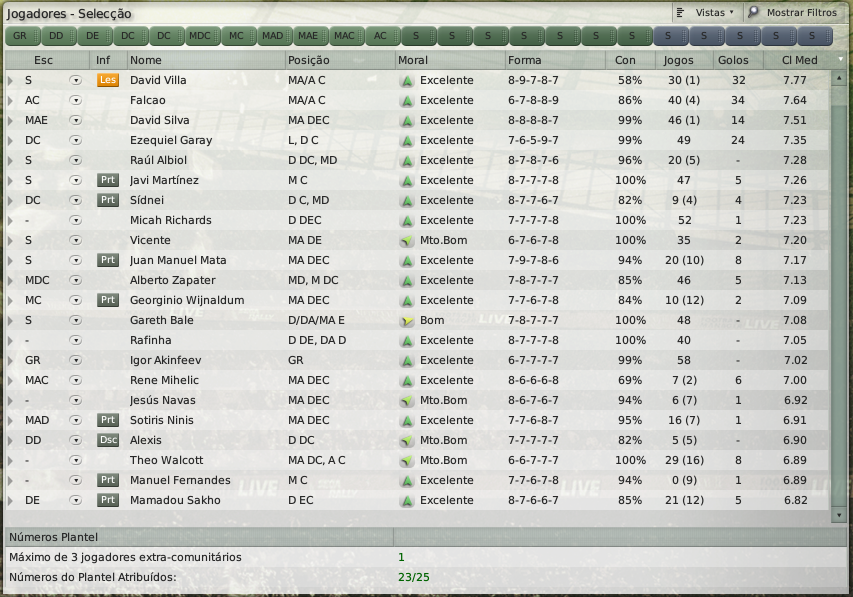Viewport: 853px width, 597px height.
Task: Open player Rafinha's name link
Action: click(x=151, y=340)
